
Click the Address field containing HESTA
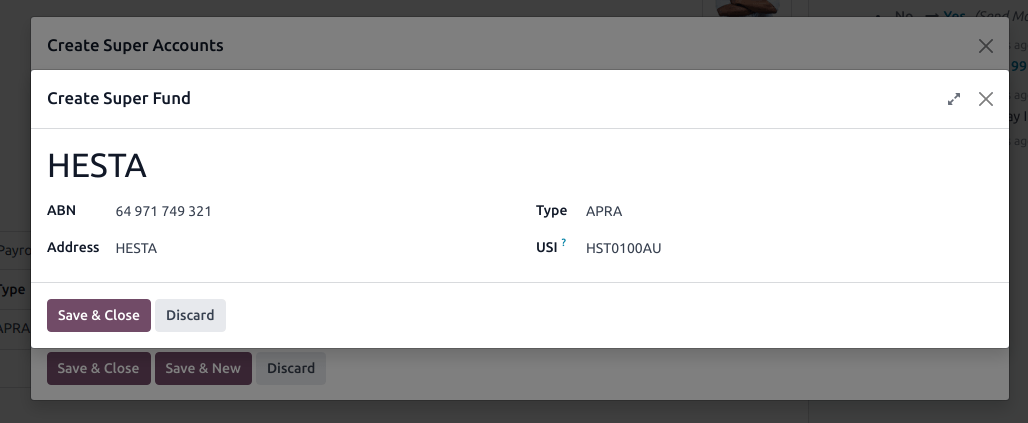click(x=300, y=248)
